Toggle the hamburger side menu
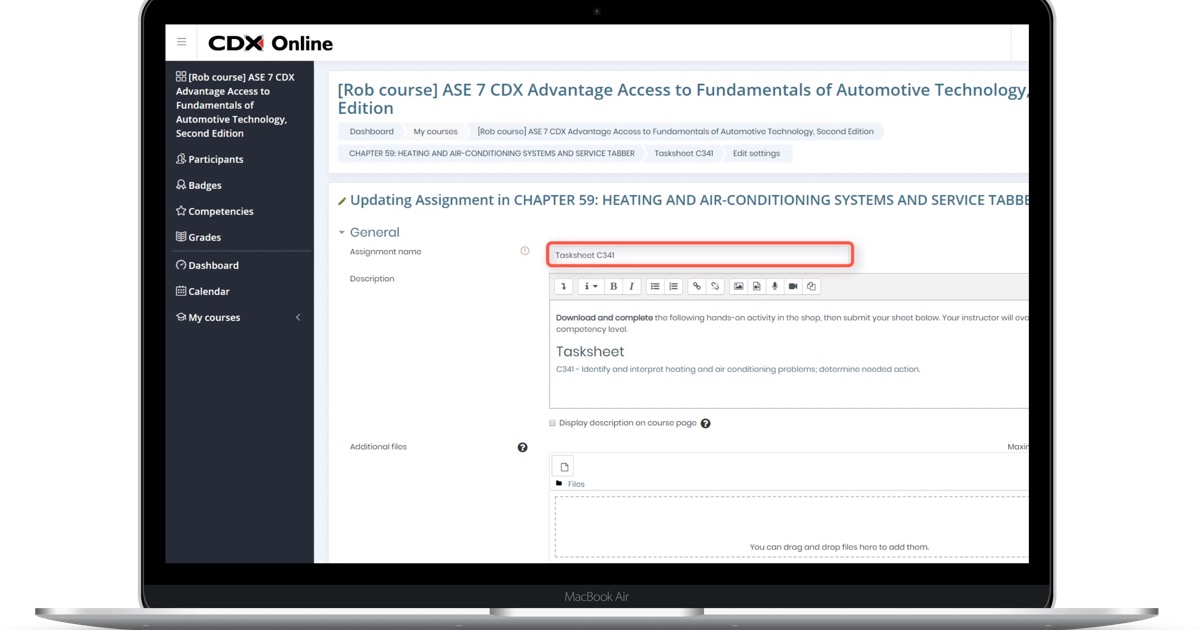 click(x=181, y=42)
